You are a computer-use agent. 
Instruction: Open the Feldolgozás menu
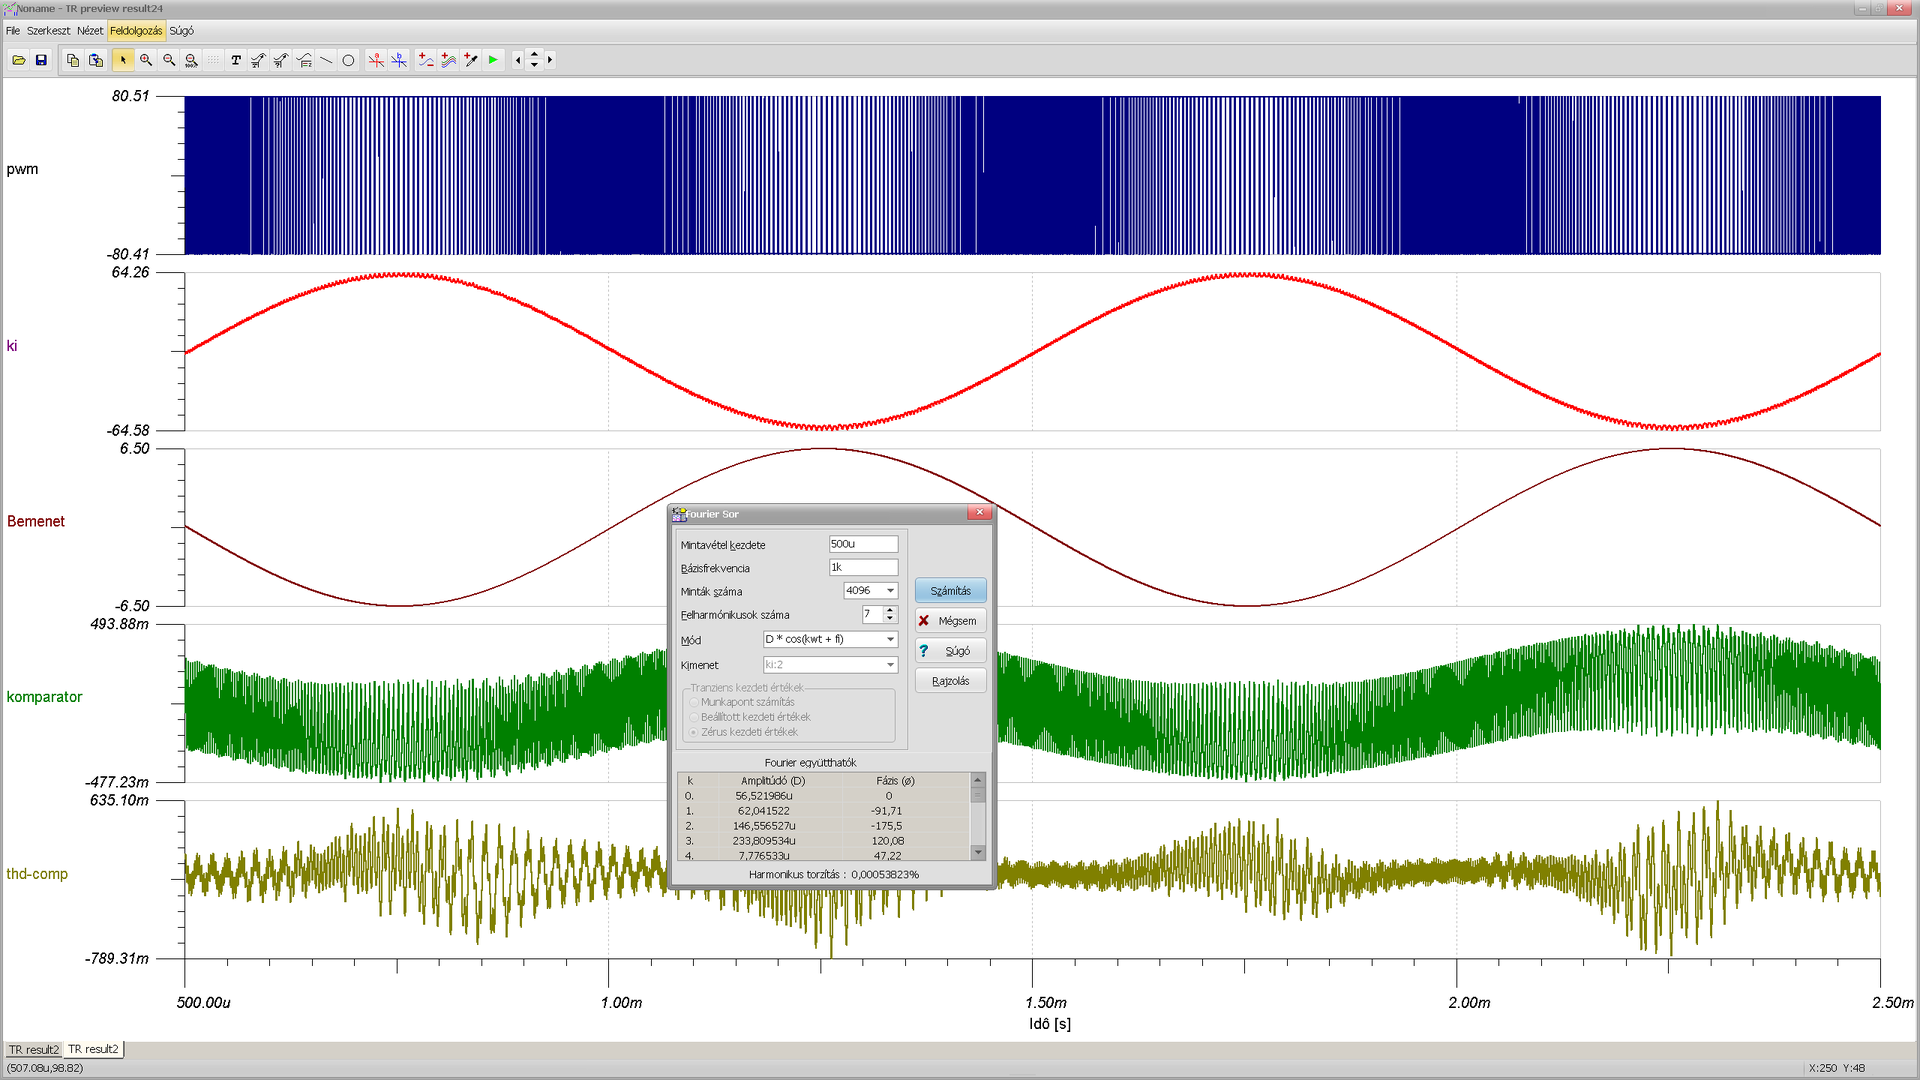136,31
